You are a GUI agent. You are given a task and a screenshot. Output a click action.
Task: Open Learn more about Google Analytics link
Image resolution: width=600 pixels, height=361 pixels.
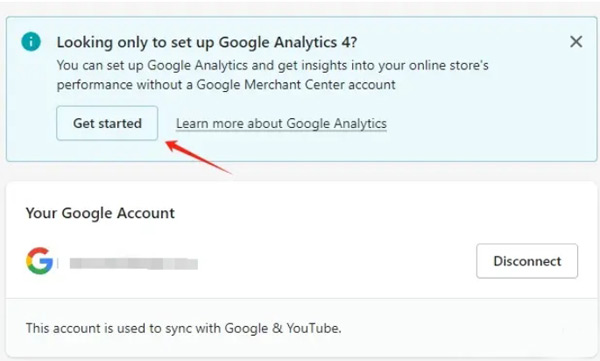tap(281, 124)
